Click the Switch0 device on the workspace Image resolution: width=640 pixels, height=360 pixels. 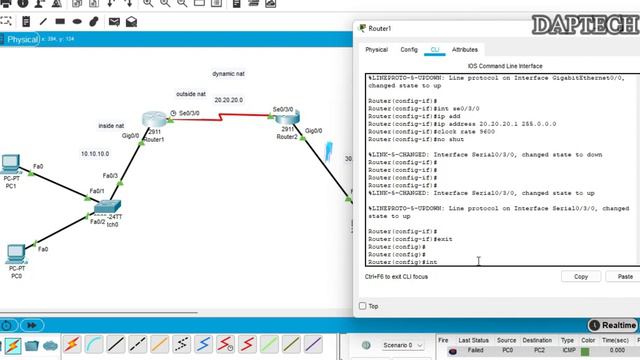(107, 207)
